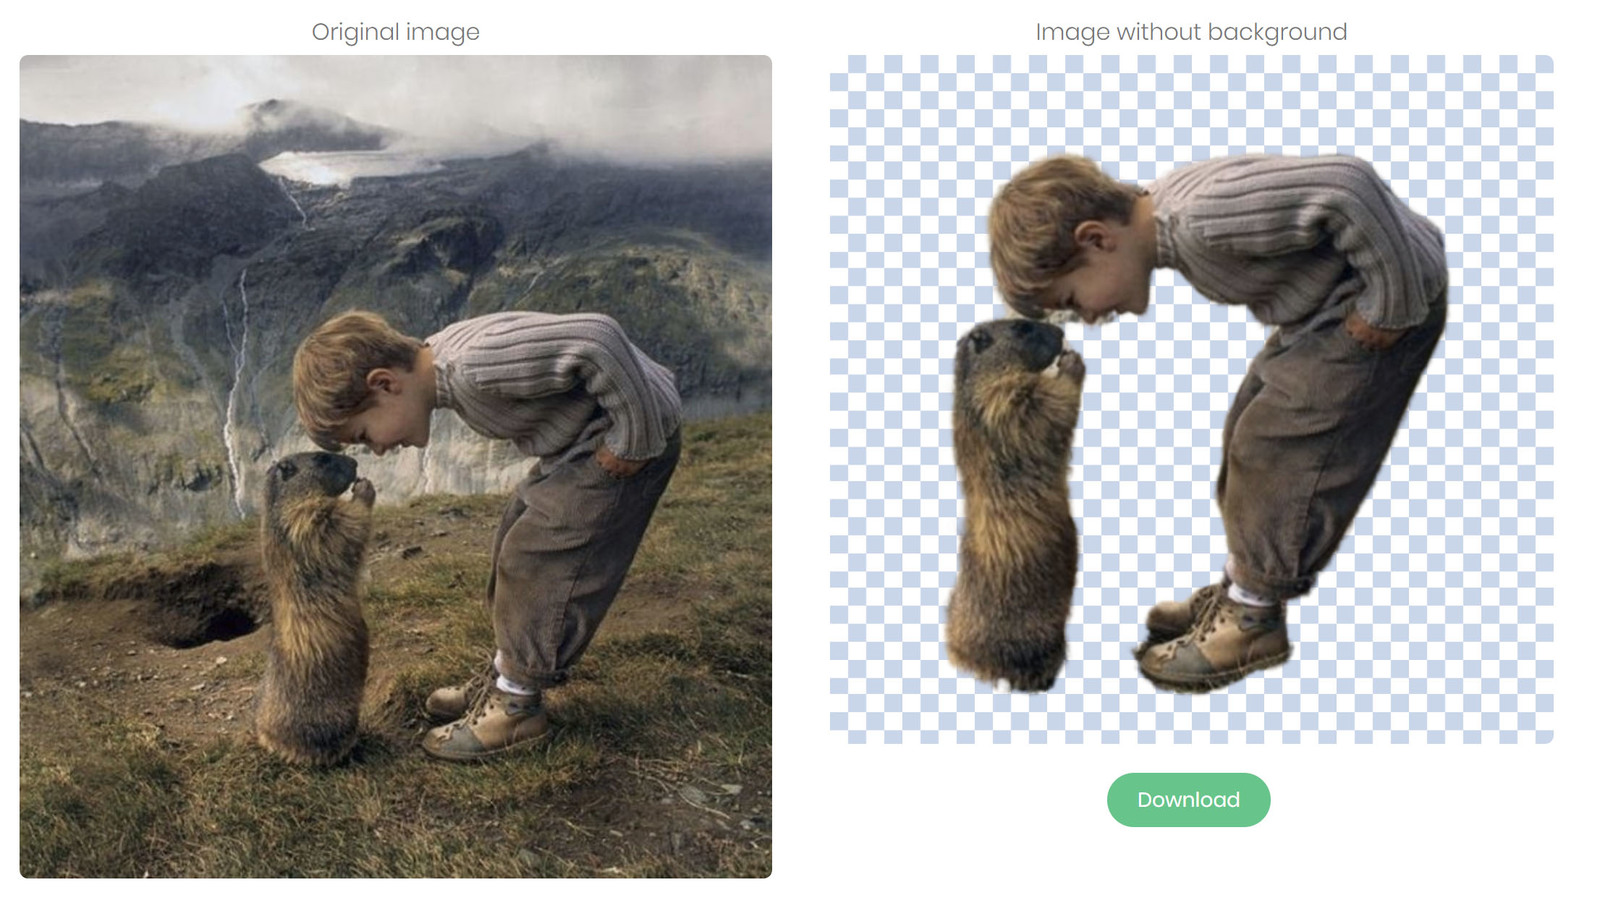Click the "Original image" heading text
1600x919 pixels.
(x=396, y=32)
